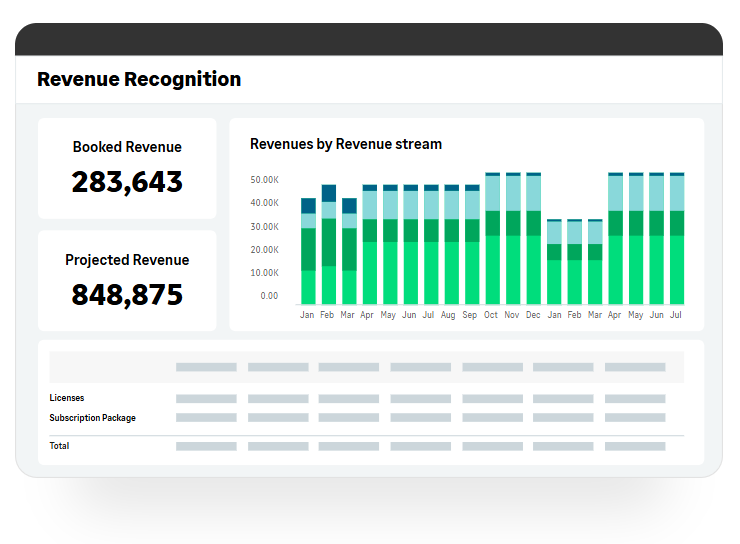Click the 10.00K y-axis label
This screenshot has height=544, width=740.
tap(264, 273)
